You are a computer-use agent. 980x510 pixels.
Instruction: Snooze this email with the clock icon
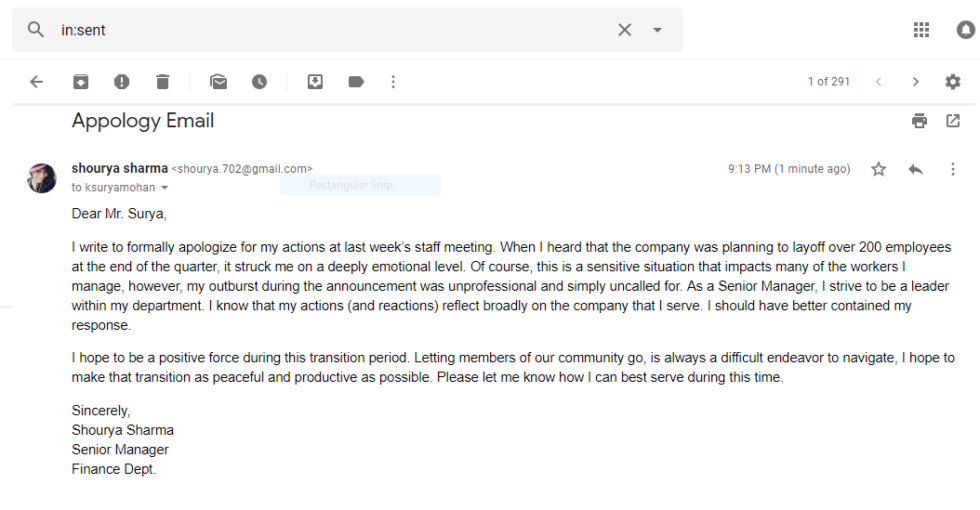click(259, 82)
